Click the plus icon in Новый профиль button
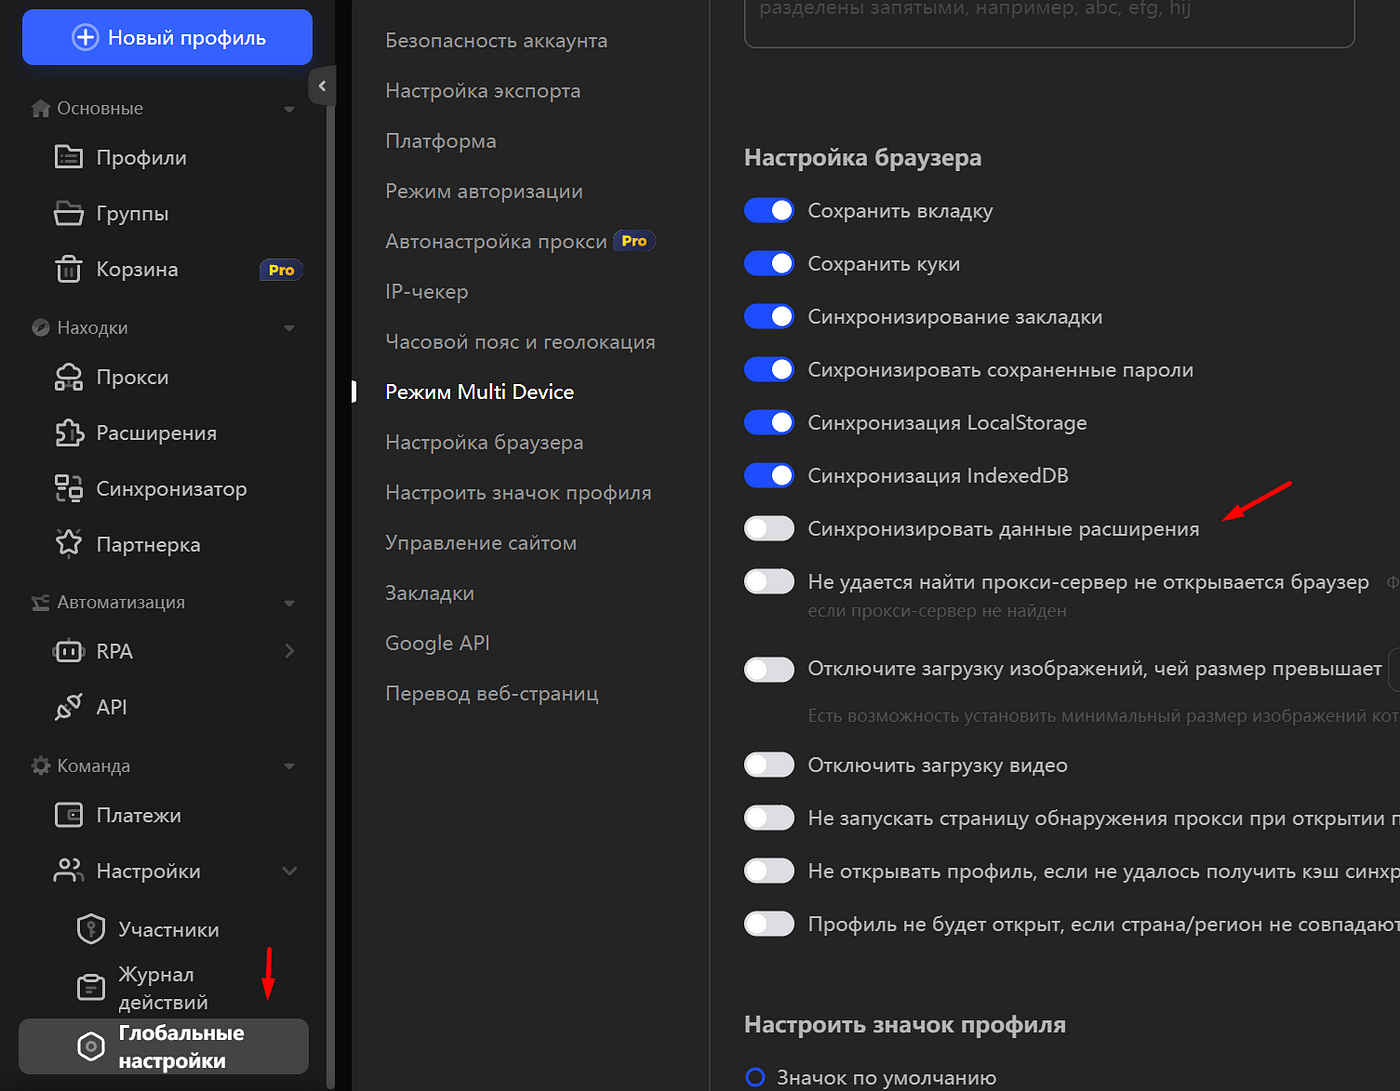Viewport: 1400px width, 1091px height. (86, 37)
